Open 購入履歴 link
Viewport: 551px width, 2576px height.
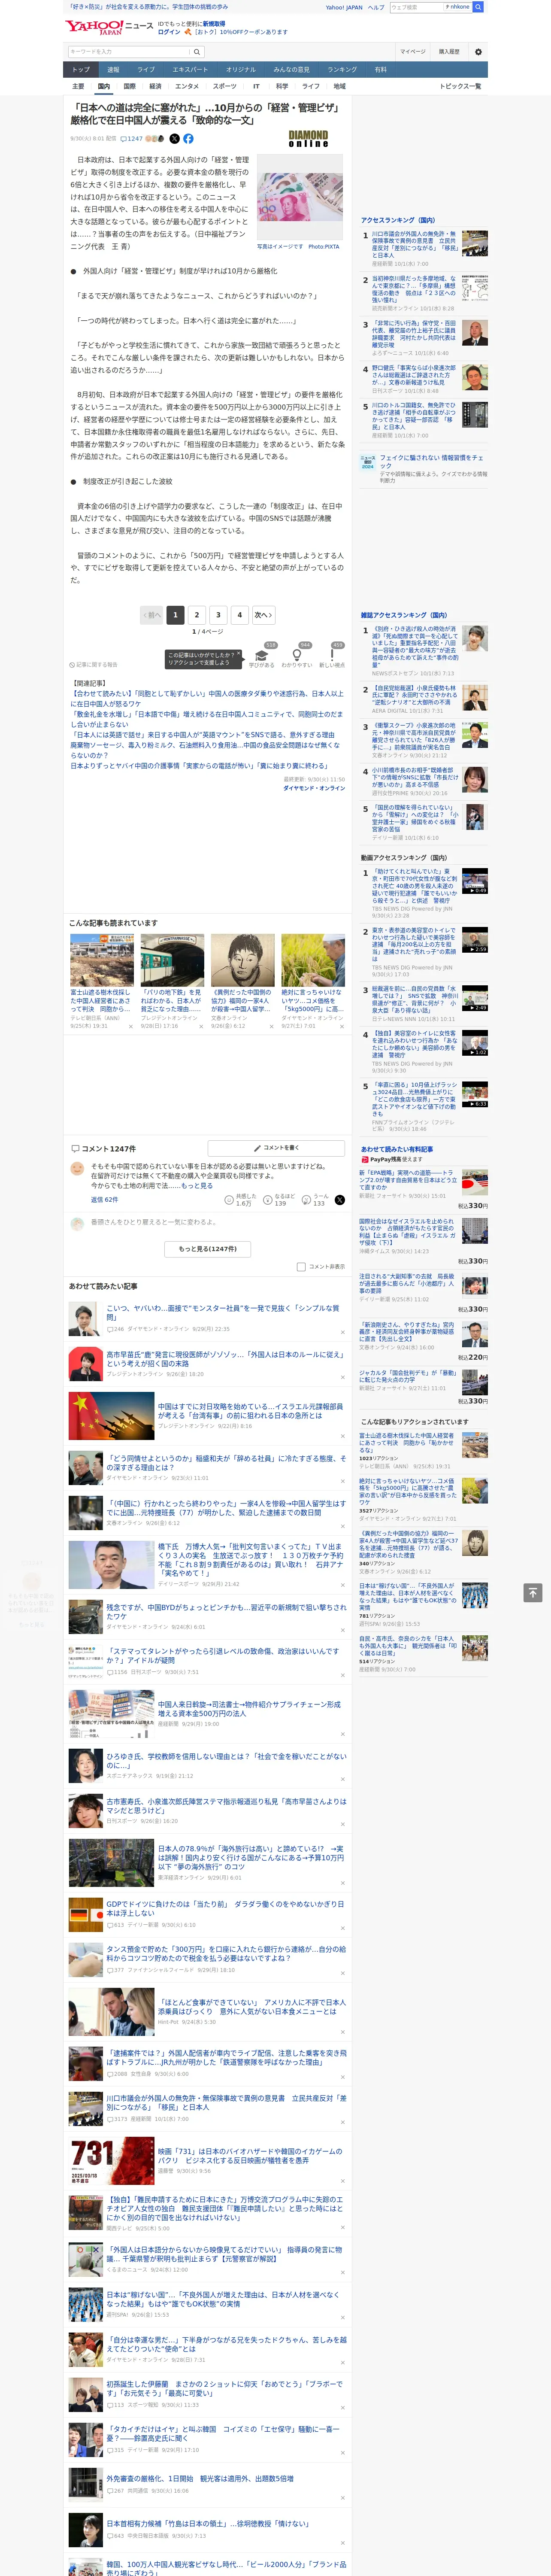(x=449, y=52)
